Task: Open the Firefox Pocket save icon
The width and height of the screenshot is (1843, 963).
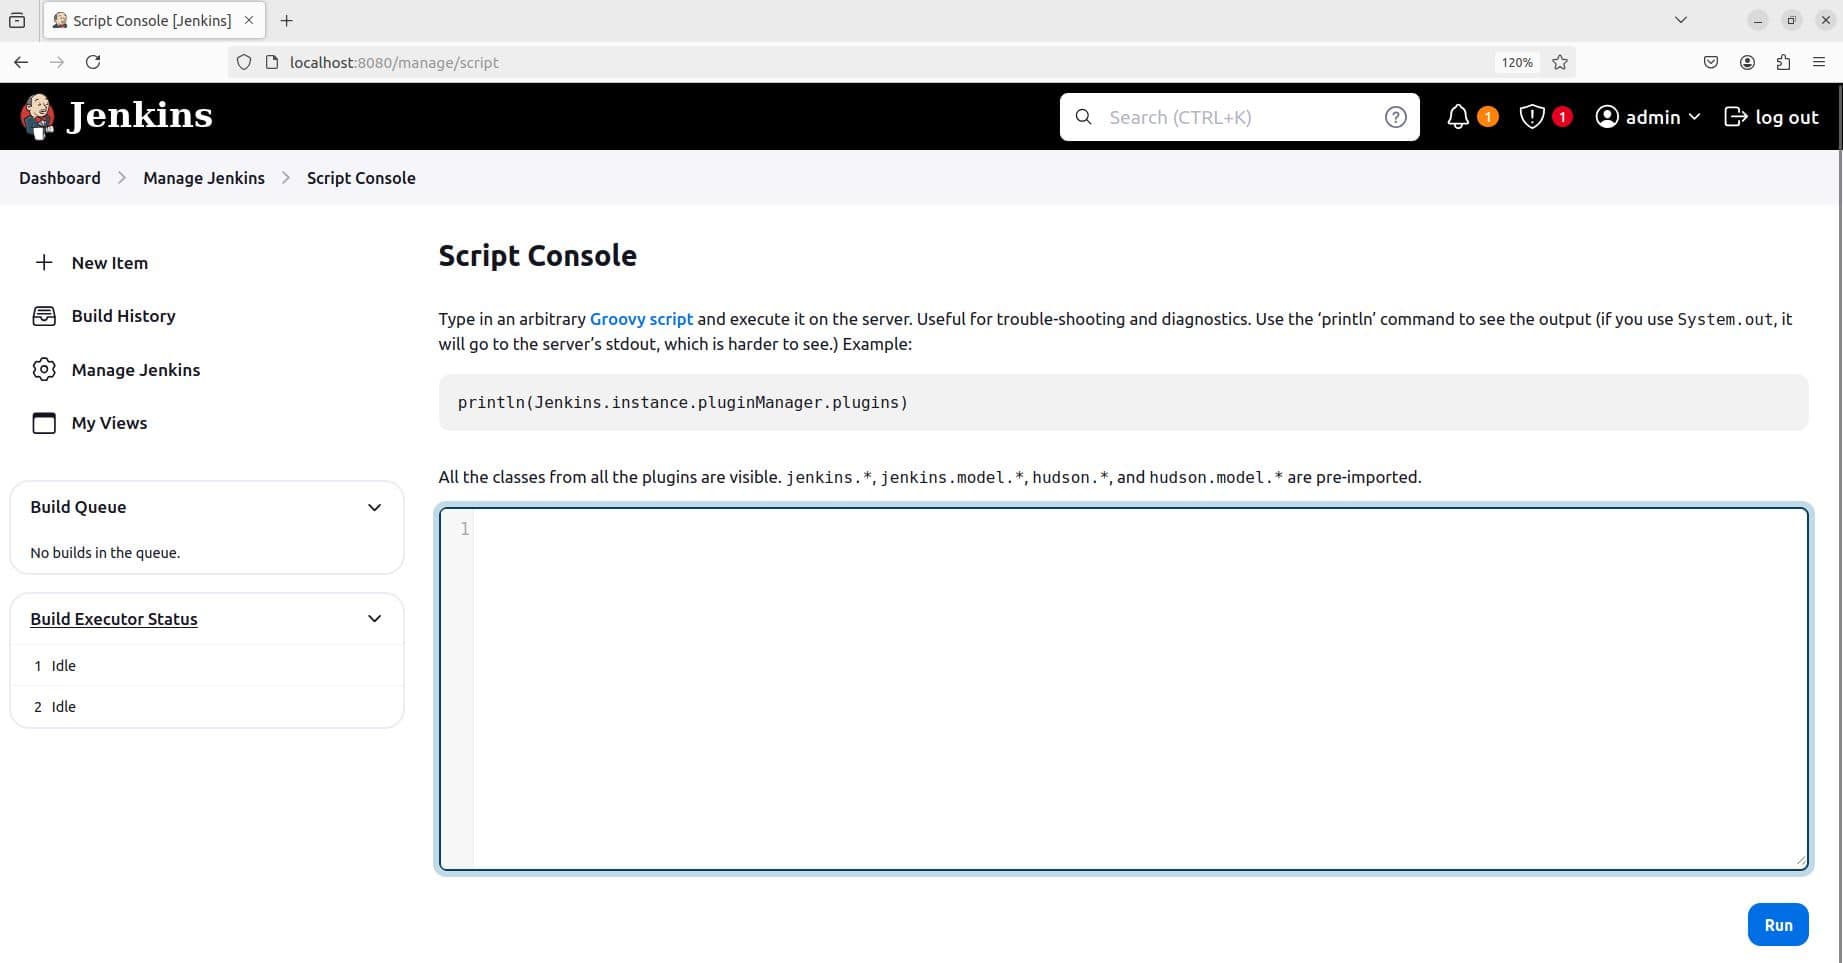Action: click(1711, 62)
